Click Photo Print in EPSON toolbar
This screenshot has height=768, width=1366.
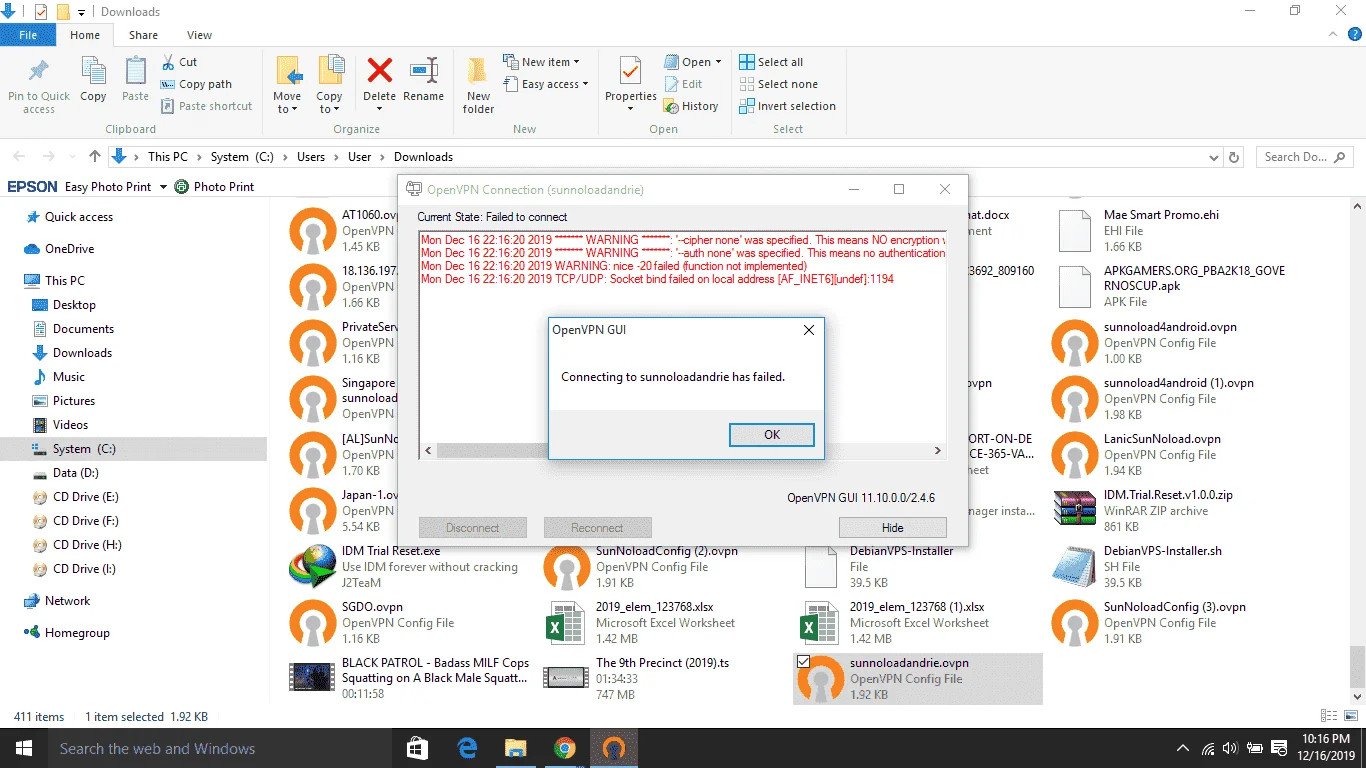[214, 187]
